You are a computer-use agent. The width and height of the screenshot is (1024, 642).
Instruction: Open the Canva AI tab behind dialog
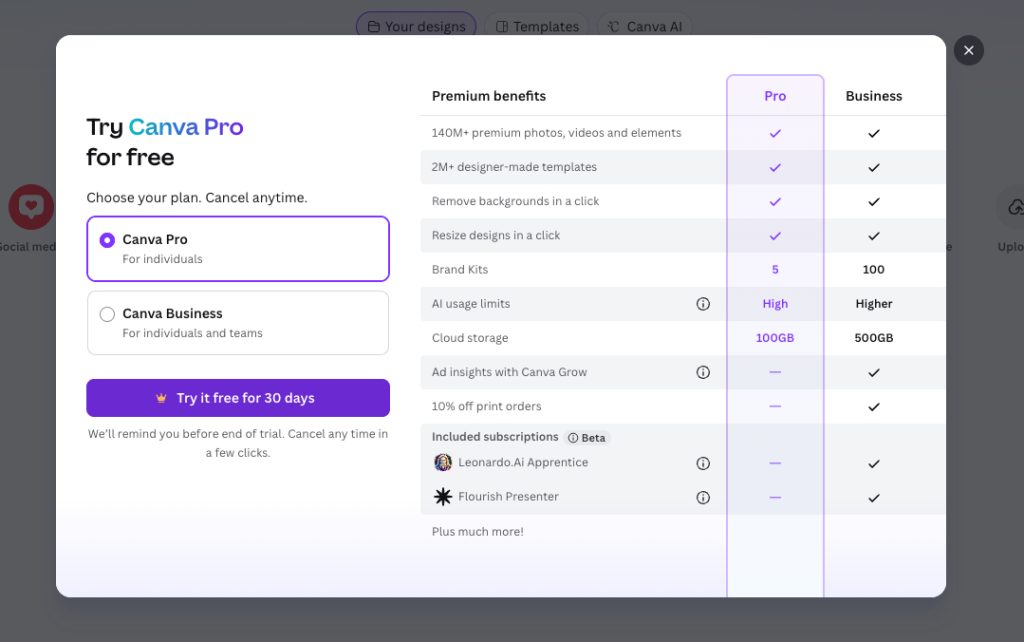click(x=645, y=26)
